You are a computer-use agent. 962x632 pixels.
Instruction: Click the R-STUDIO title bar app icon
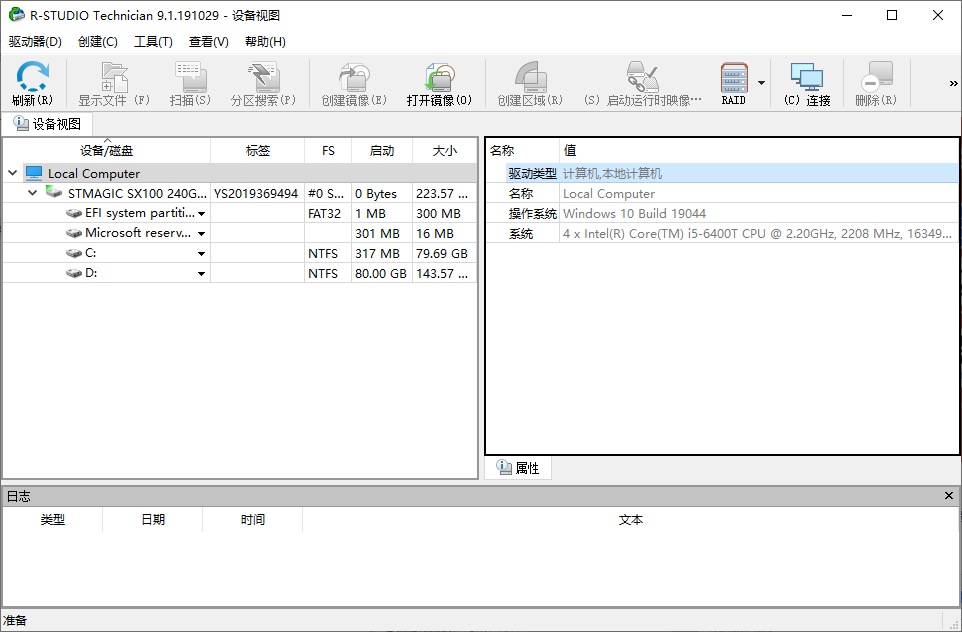coord(17,15)
